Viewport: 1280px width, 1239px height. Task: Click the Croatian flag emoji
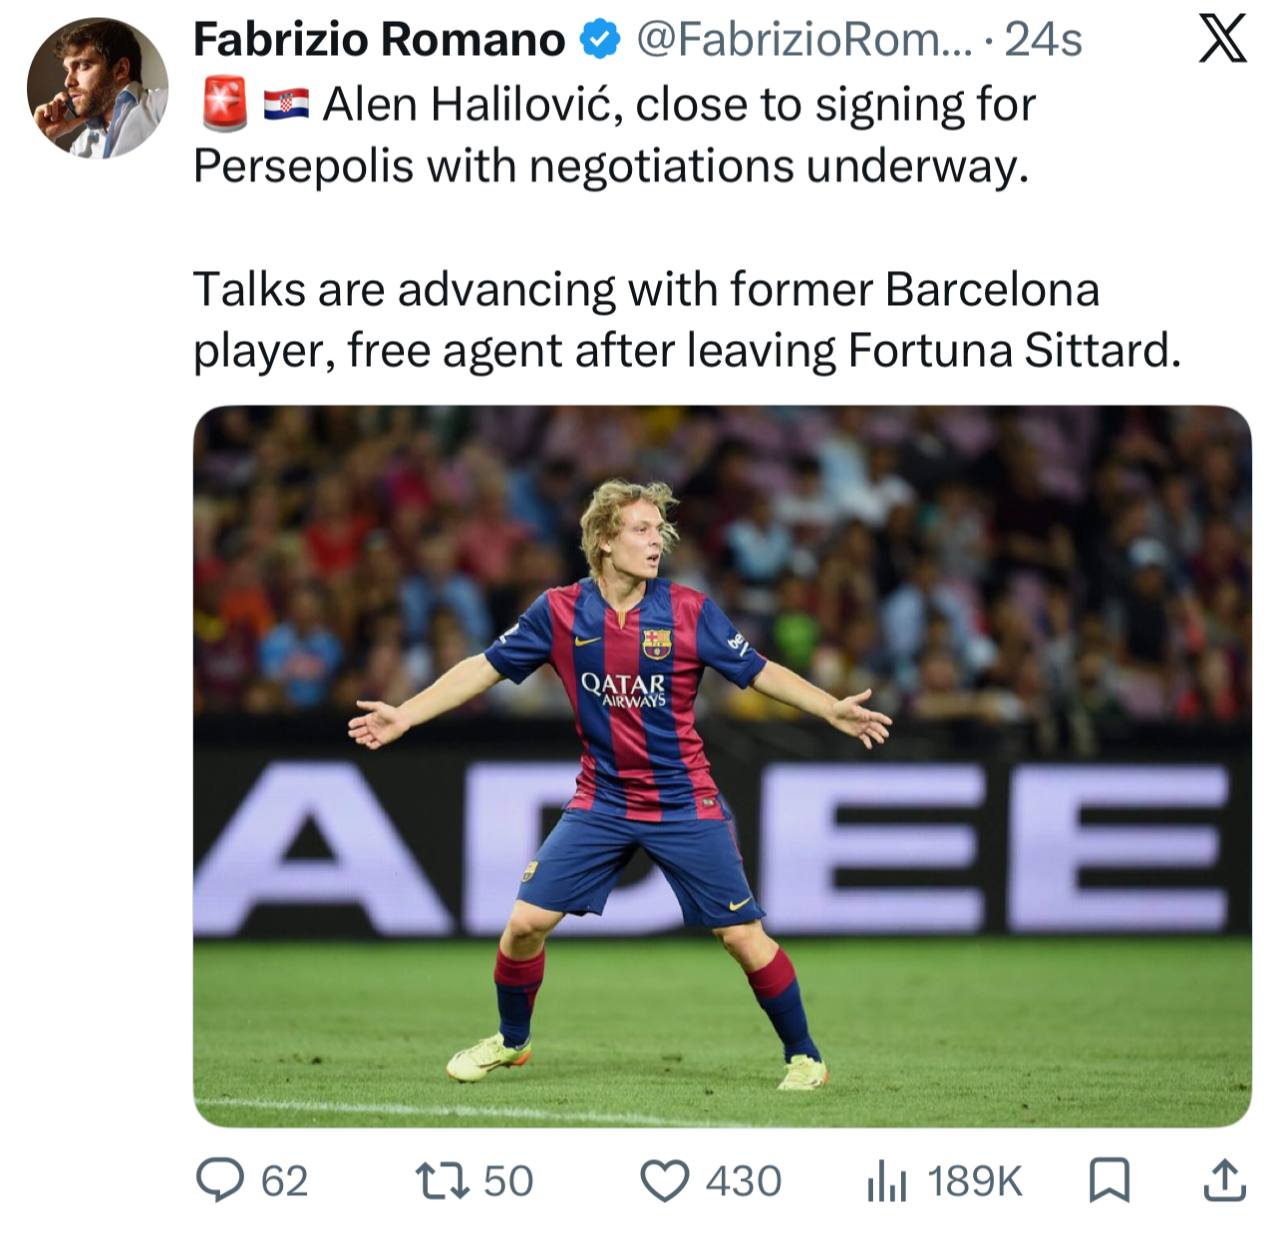(x=286, y=105)
